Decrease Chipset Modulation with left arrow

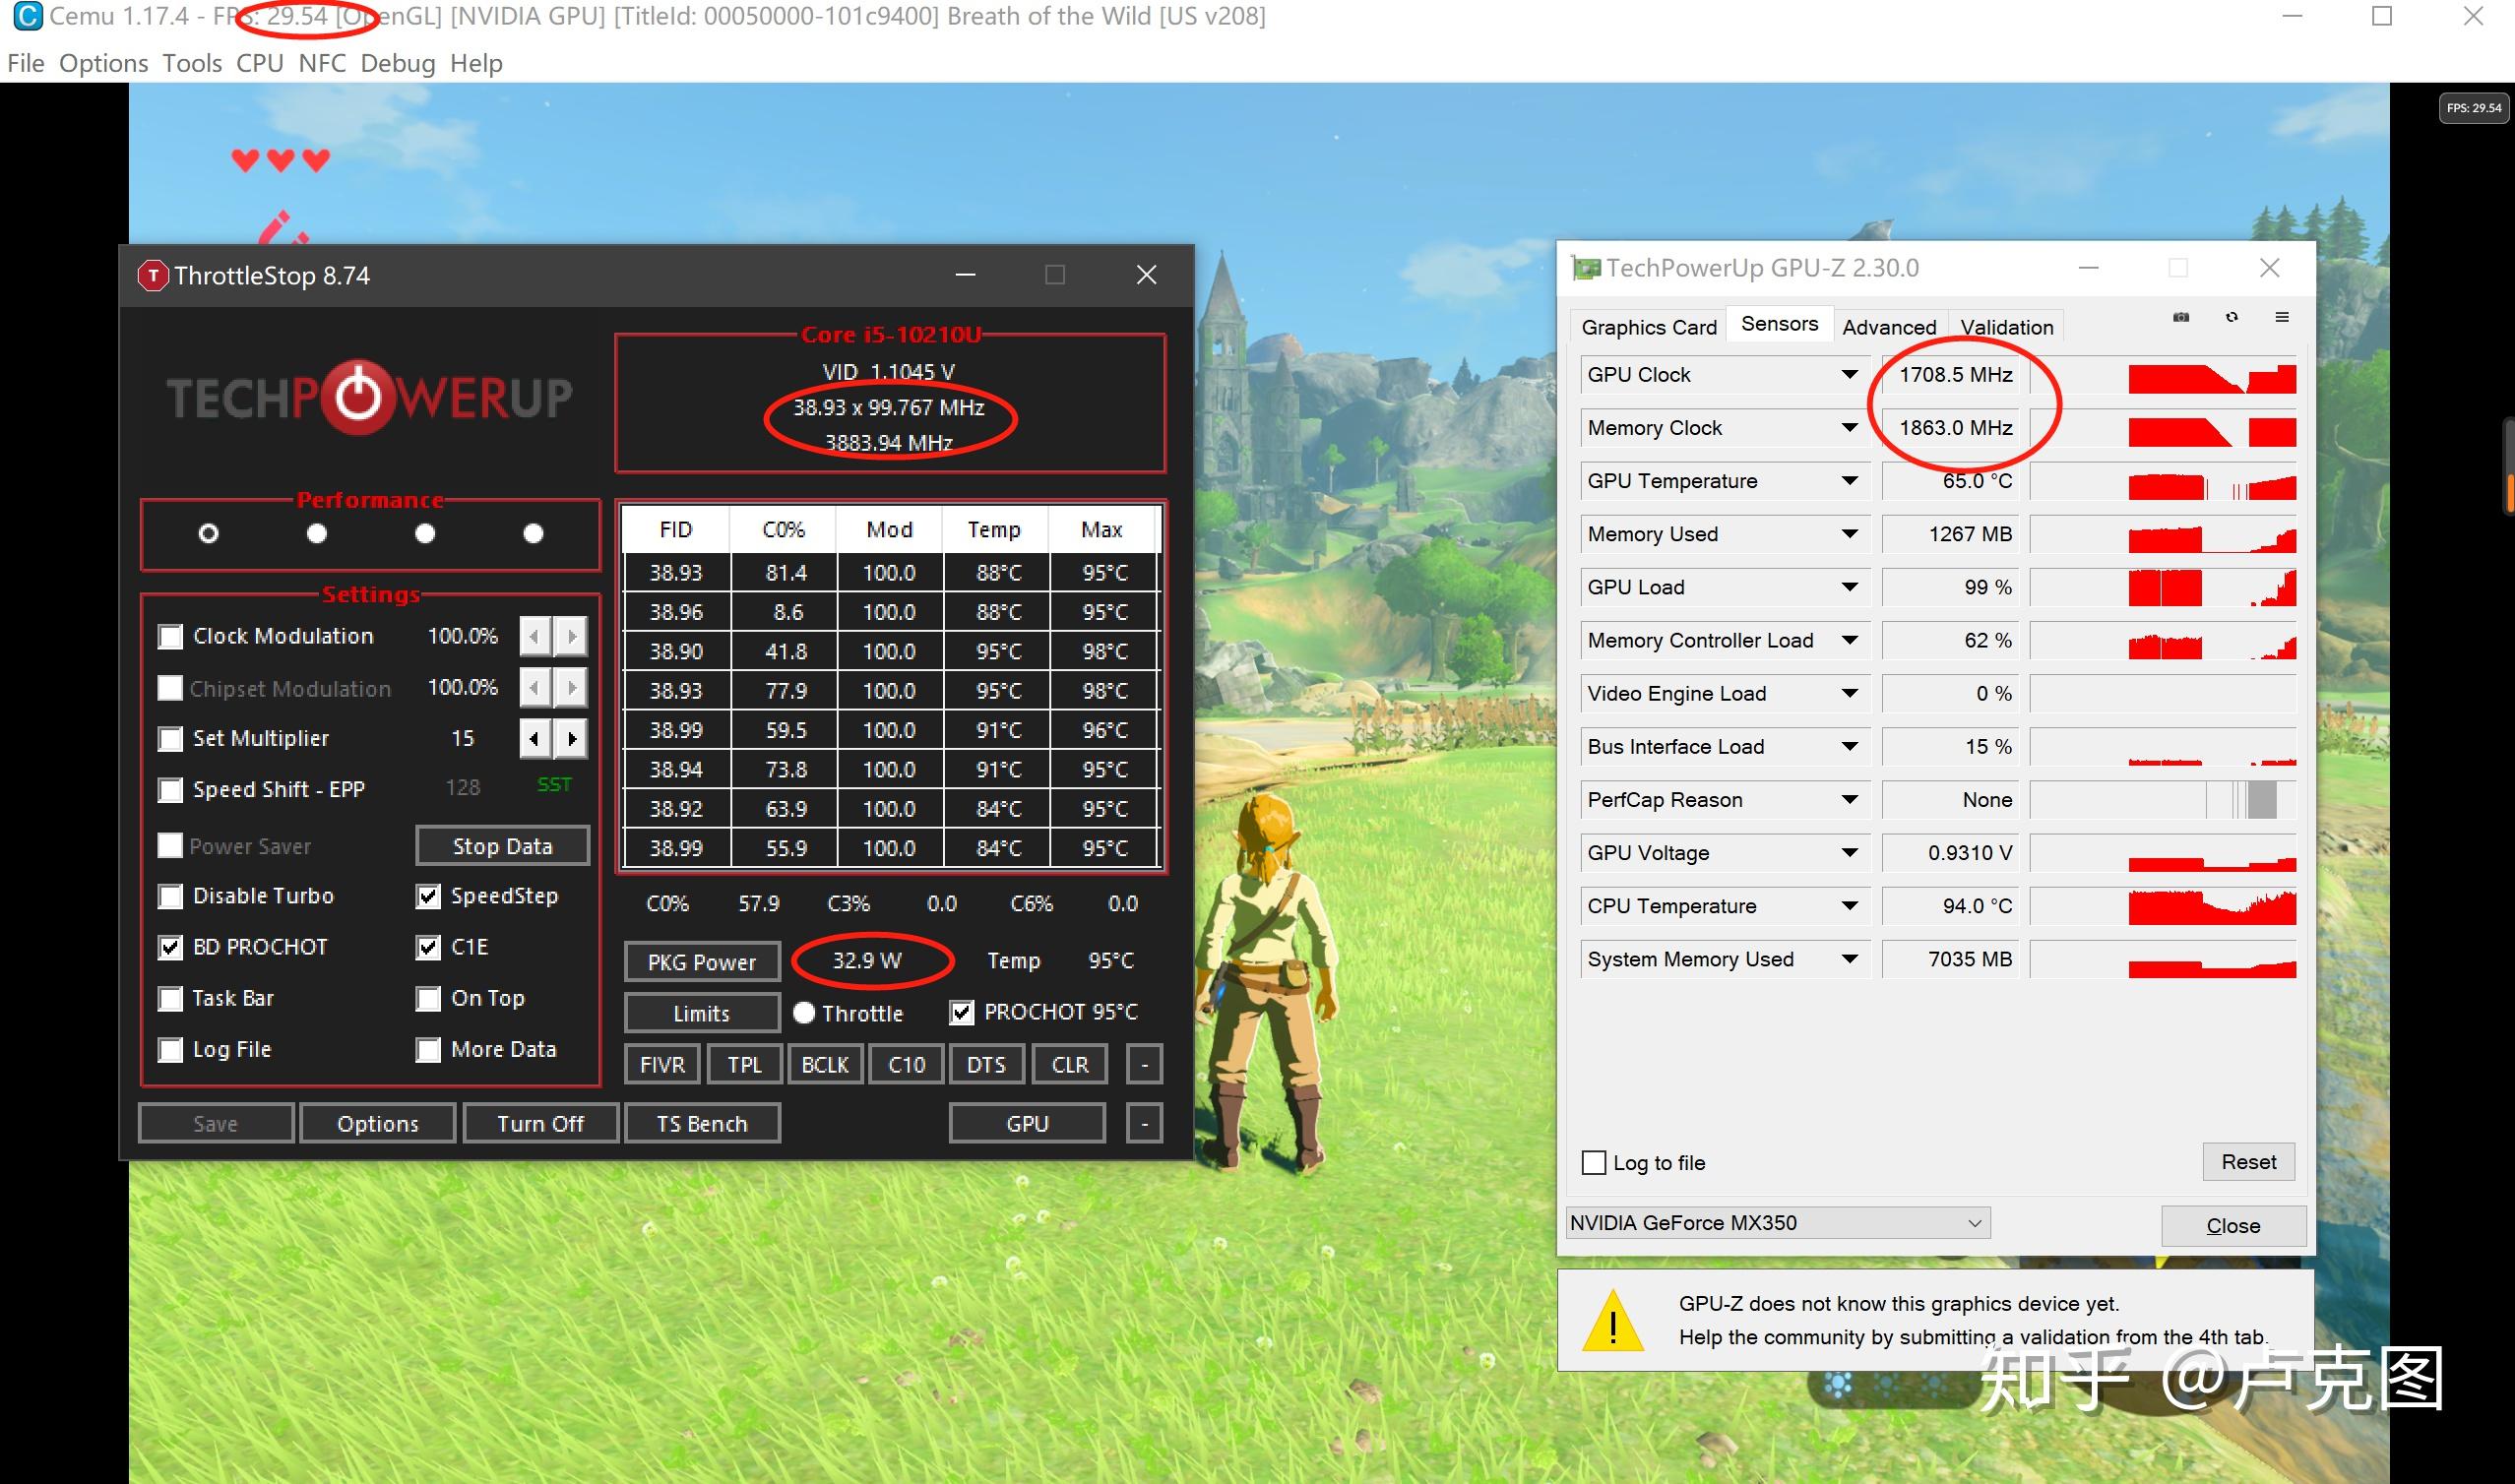[x=535, y=687]
